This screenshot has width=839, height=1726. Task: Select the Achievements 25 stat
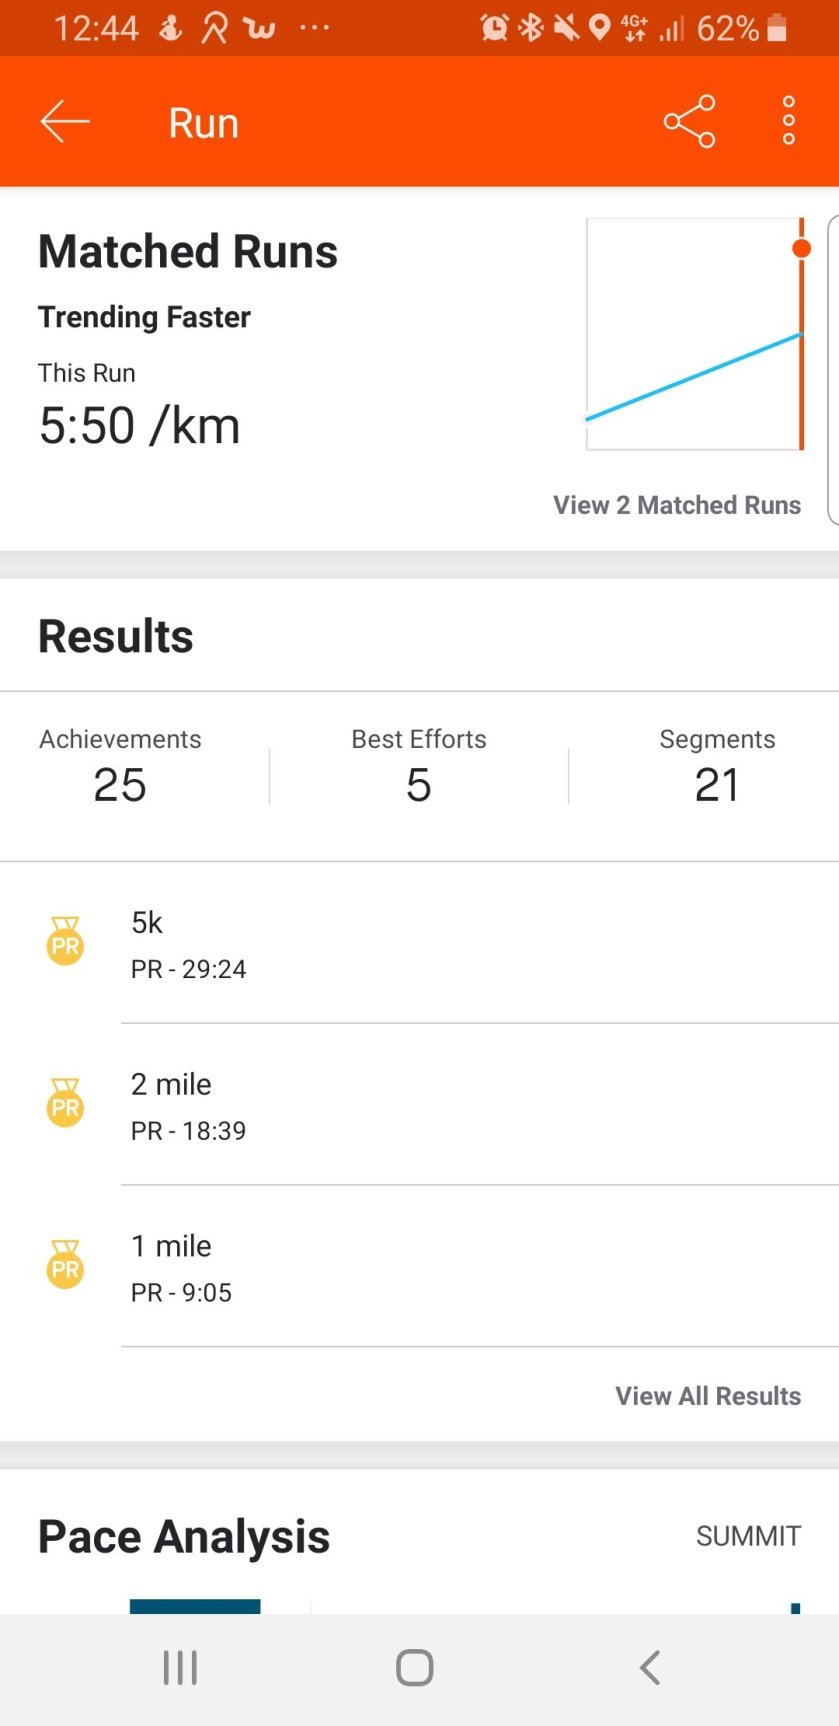[x=120, y=767]
